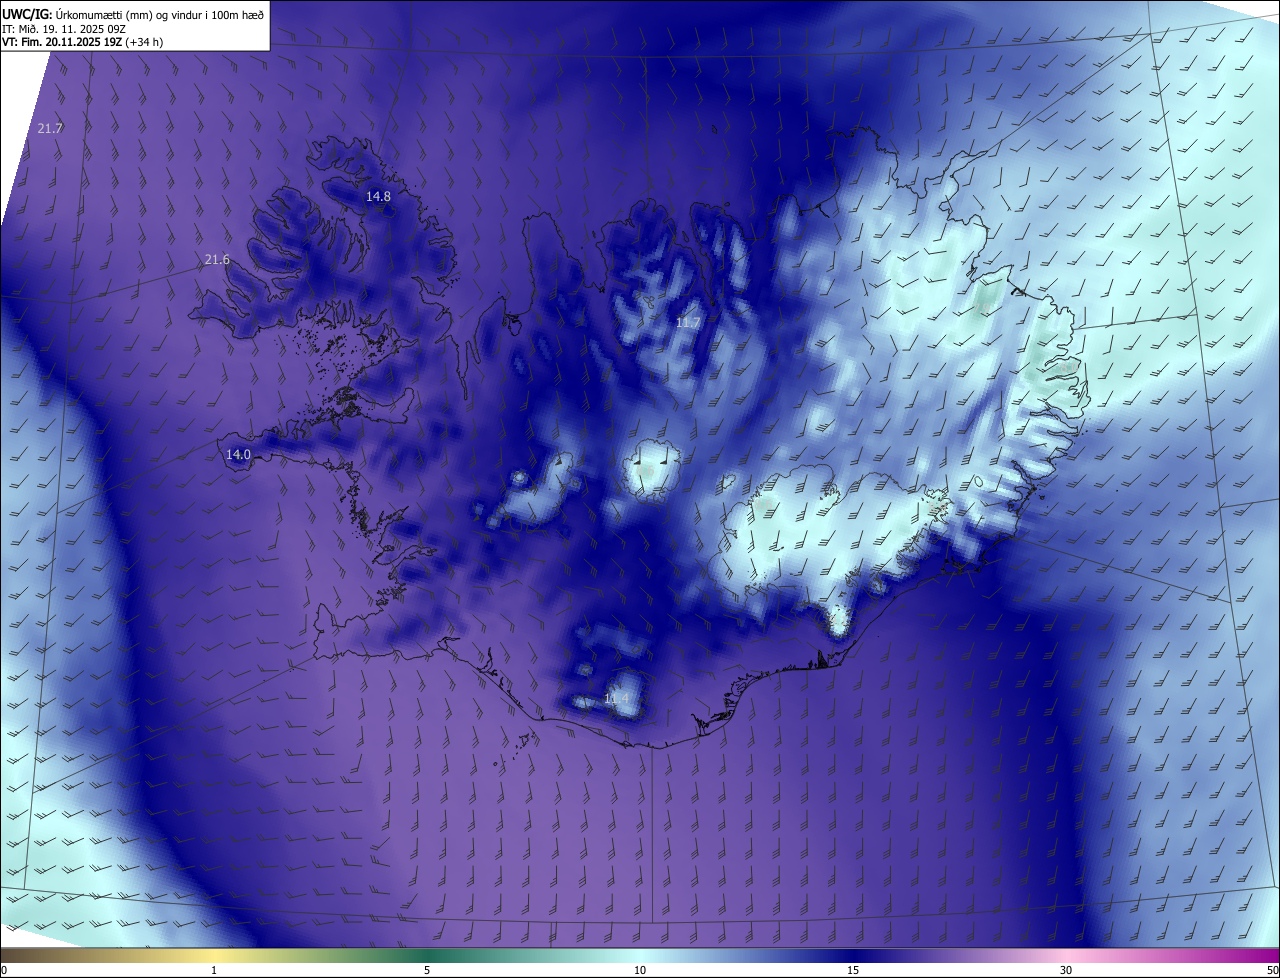Click the color scale tick label 50
The image size is (1280, 978).
tap(1272, 970)
